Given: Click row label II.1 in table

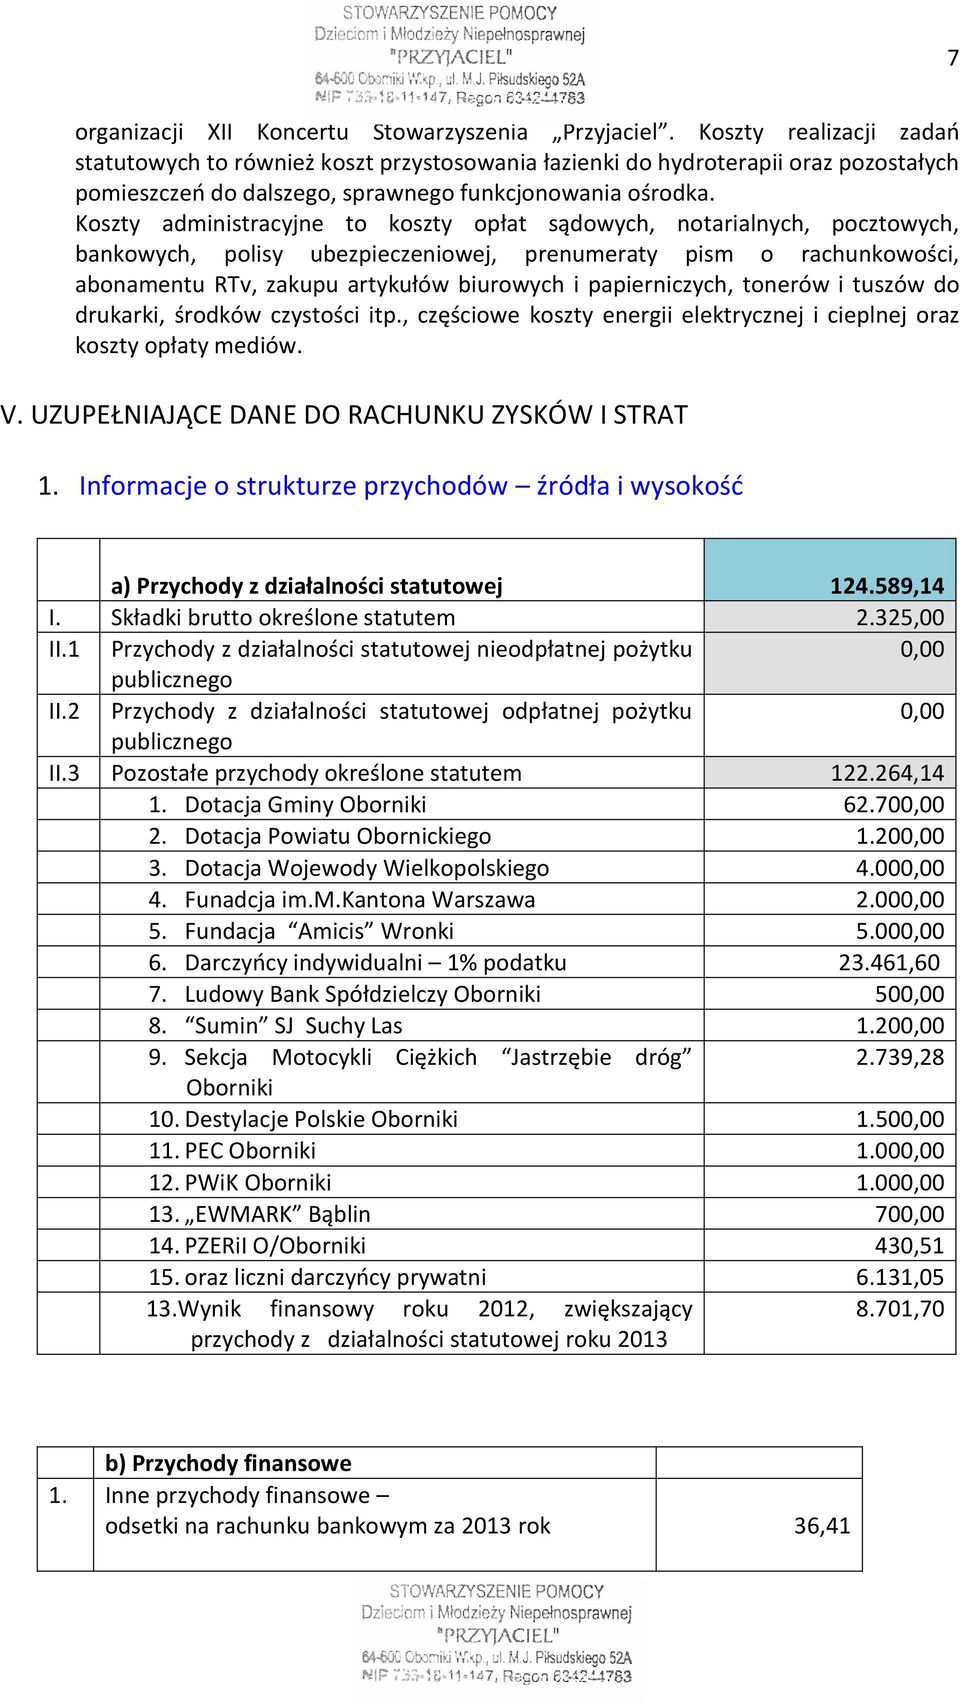Looking at the screenshot, I should coord(64,650).
